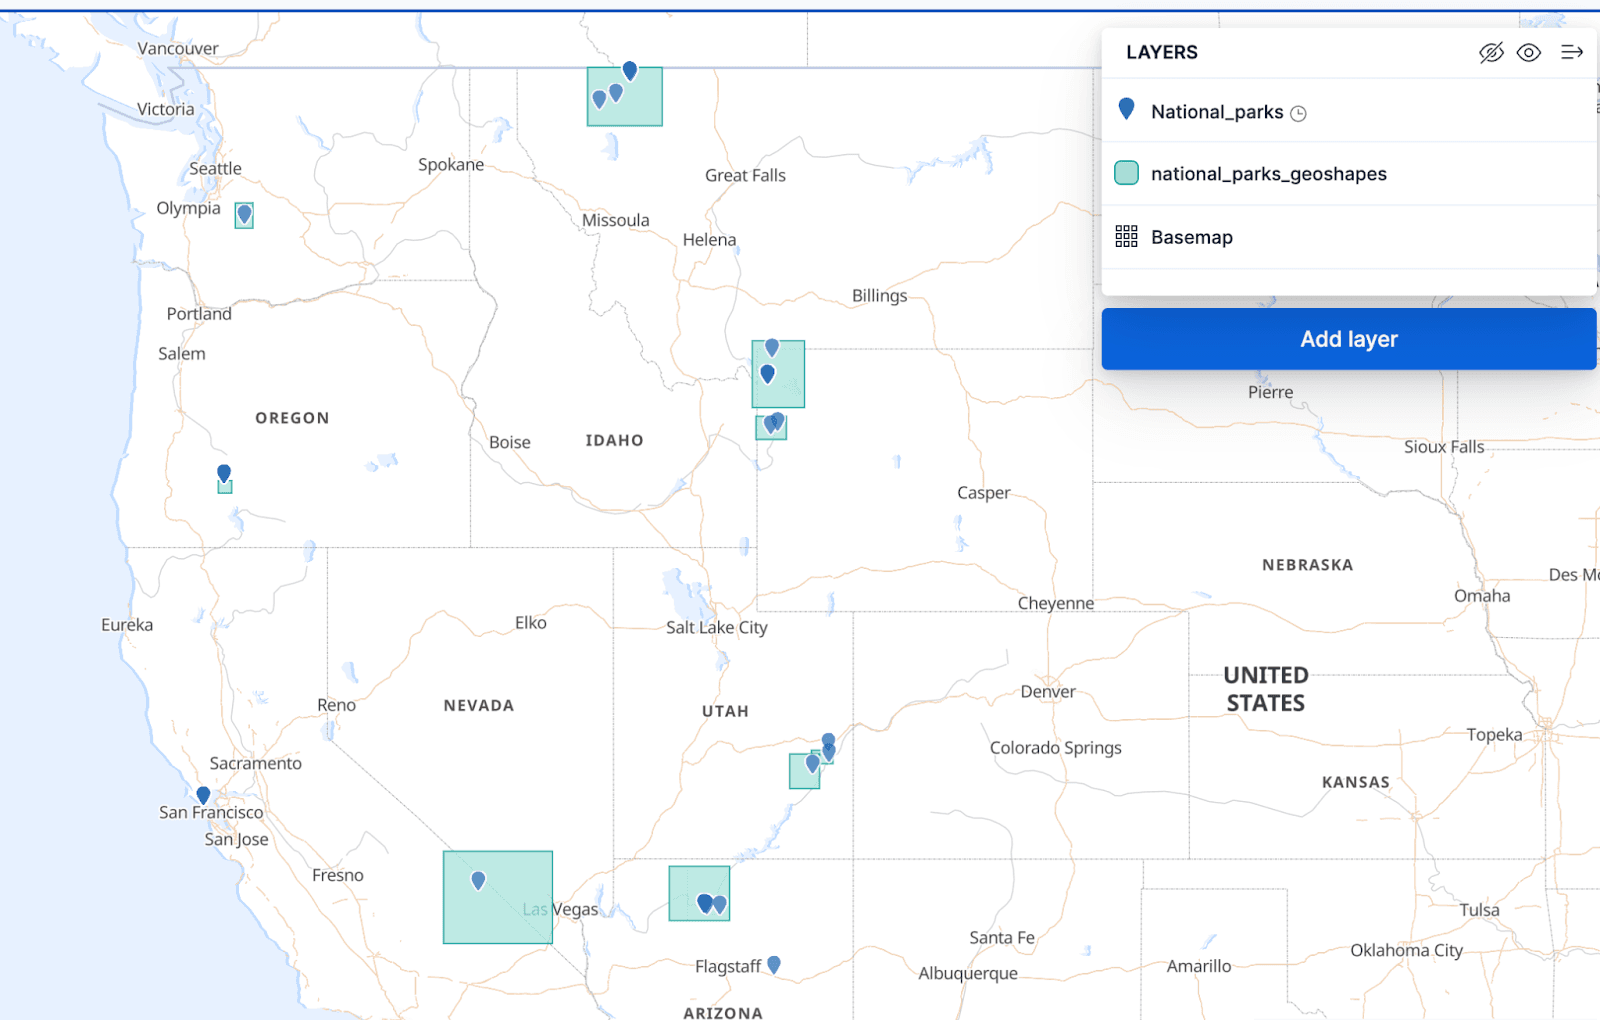1600x1020 pixels.
Task: Collapse the Layers panel with arrow icon
Action: pos(1571,53)
